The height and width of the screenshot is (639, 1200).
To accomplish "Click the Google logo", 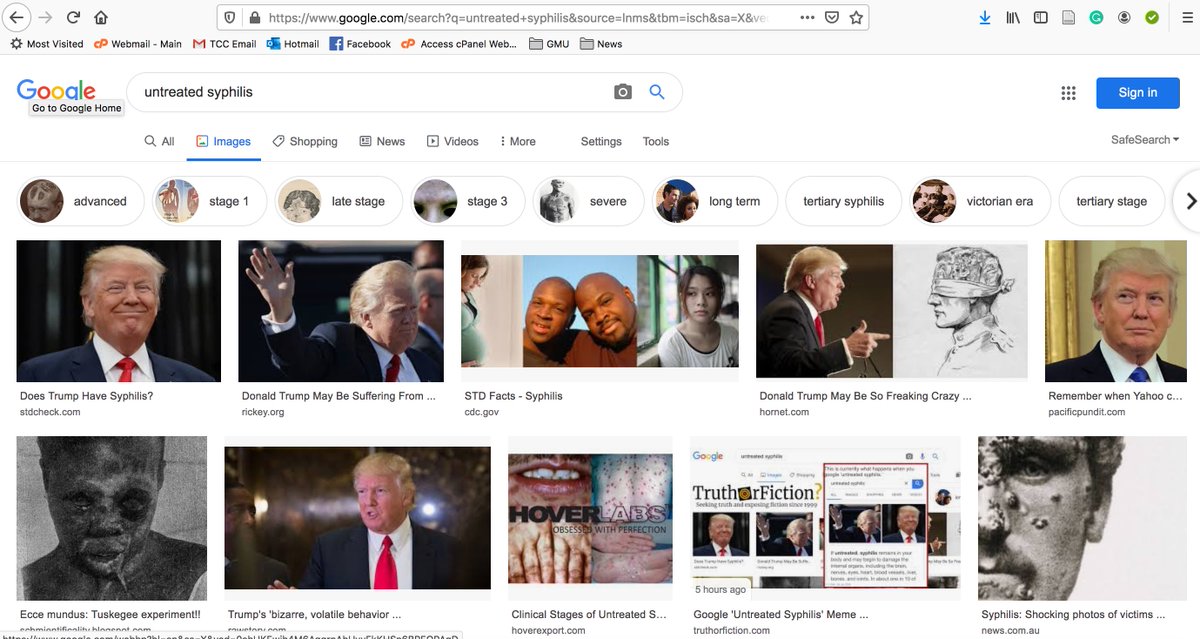I will 56,90.
